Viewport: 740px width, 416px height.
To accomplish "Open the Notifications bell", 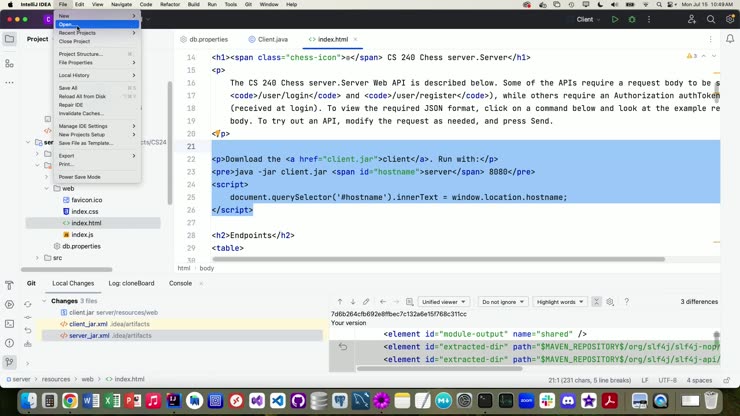I will tap(730, 39).
